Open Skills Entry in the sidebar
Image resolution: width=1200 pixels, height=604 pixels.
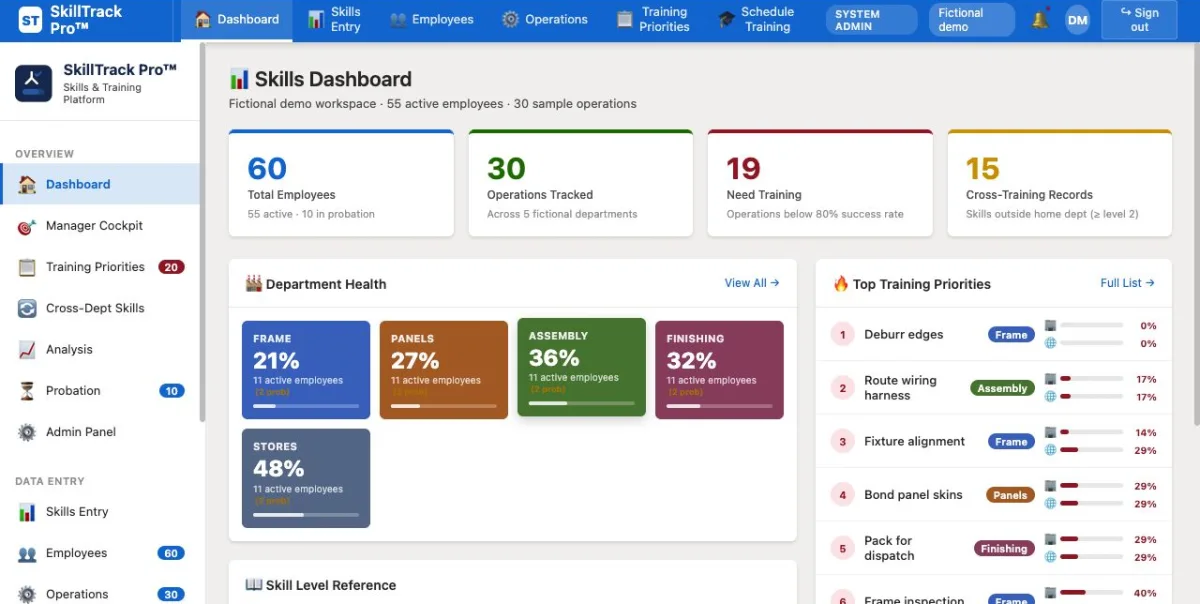(x=100, y=512)
